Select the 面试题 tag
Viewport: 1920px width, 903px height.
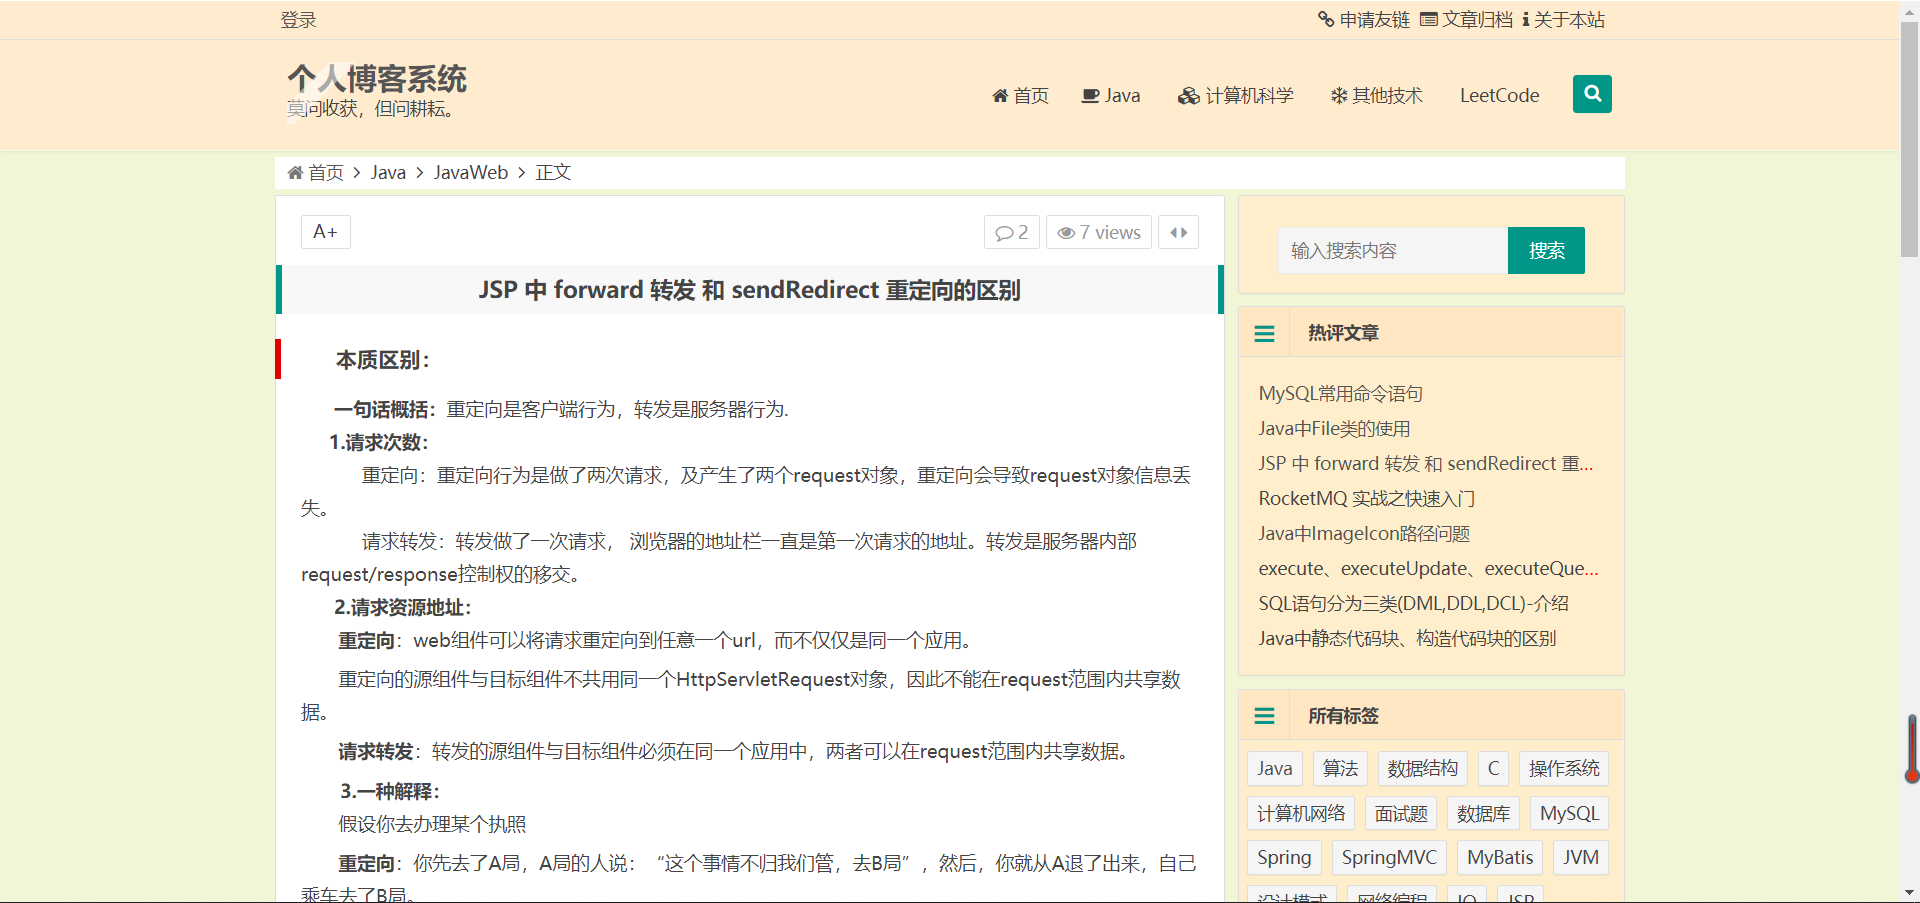(x=1401, y=813)
